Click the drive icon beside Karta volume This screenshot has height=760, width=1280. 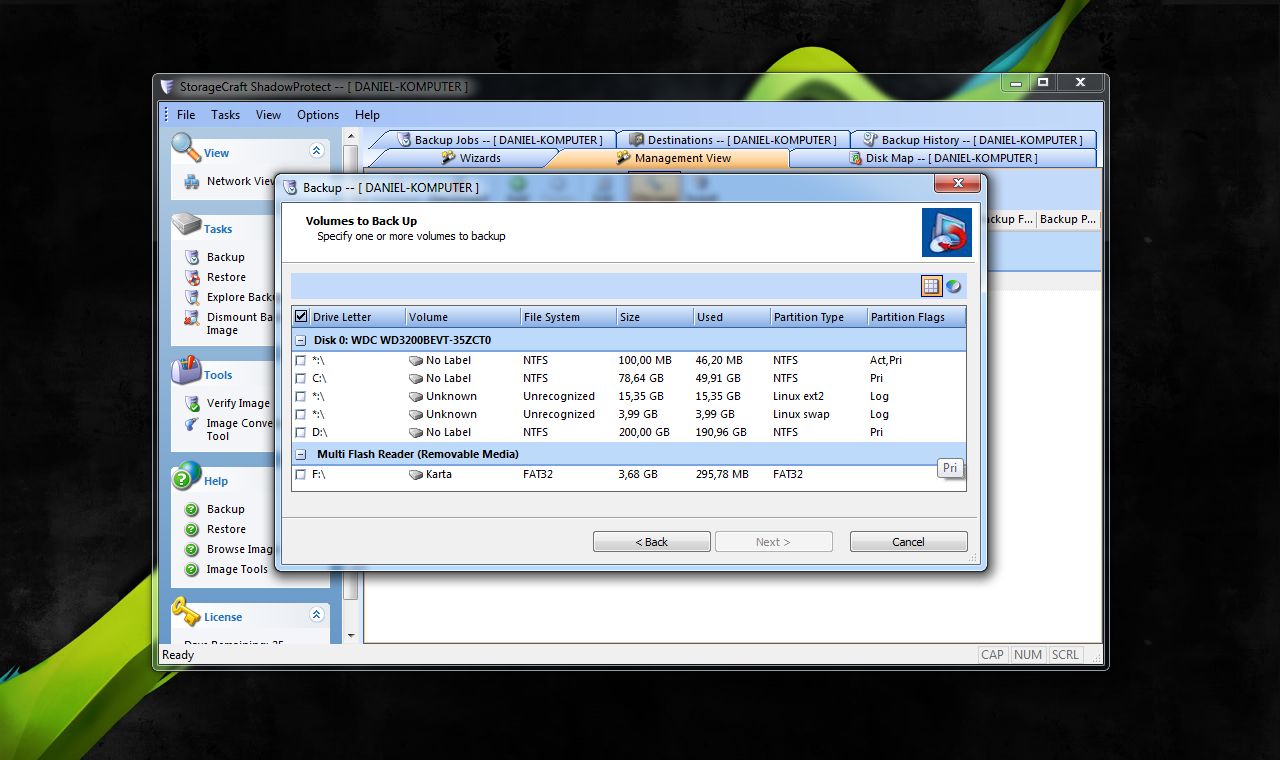pyautogui.click(x=416, y=474)
